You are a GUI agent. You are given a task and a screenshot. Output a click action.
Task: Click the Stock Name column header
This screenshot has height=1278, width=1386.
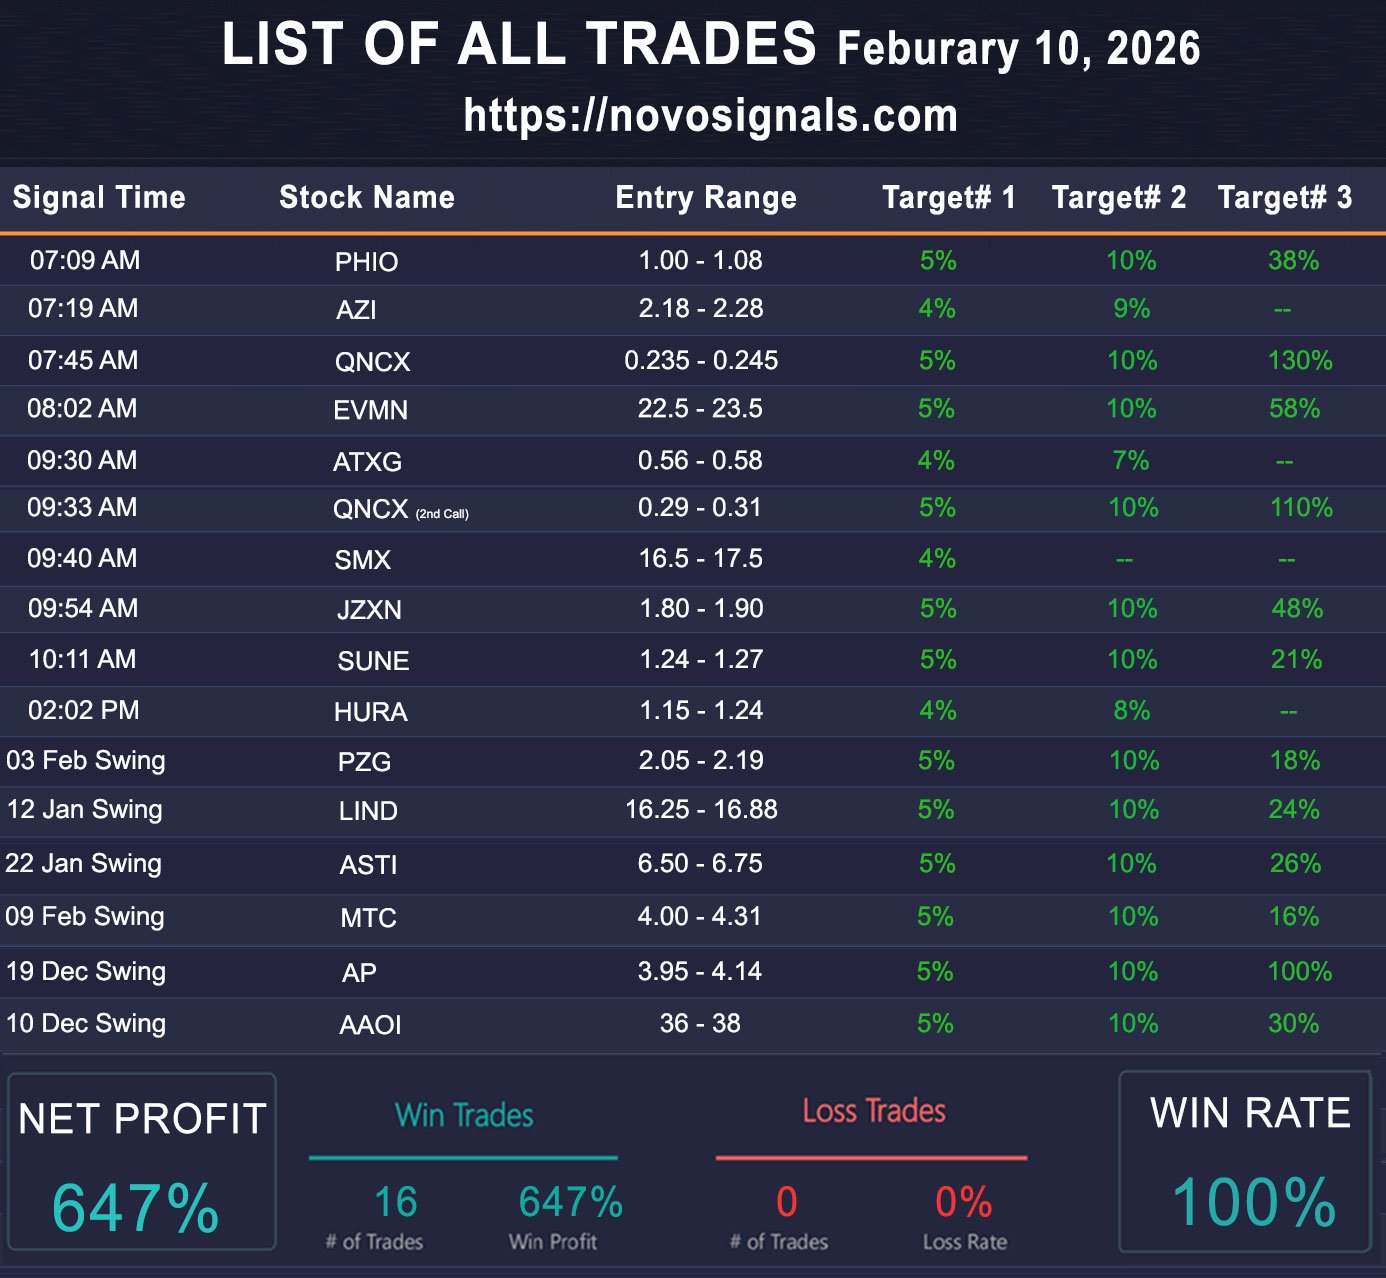pos(366,198)
